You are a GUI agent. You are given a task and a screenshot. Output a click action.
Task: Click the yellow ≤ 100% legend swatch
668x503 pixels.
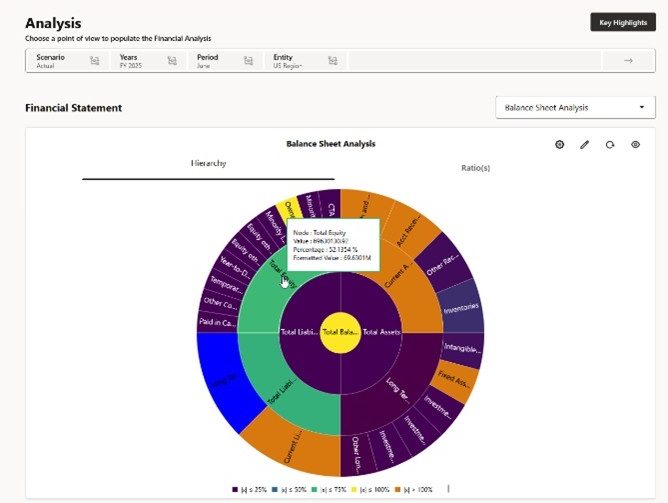point(354,490)
